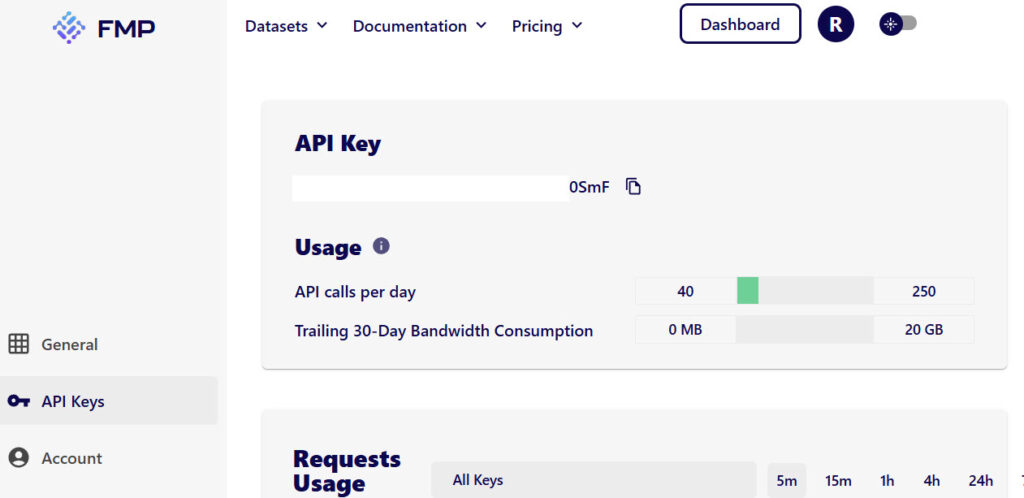Open the user profile avatar R

(x=835, y=25)
